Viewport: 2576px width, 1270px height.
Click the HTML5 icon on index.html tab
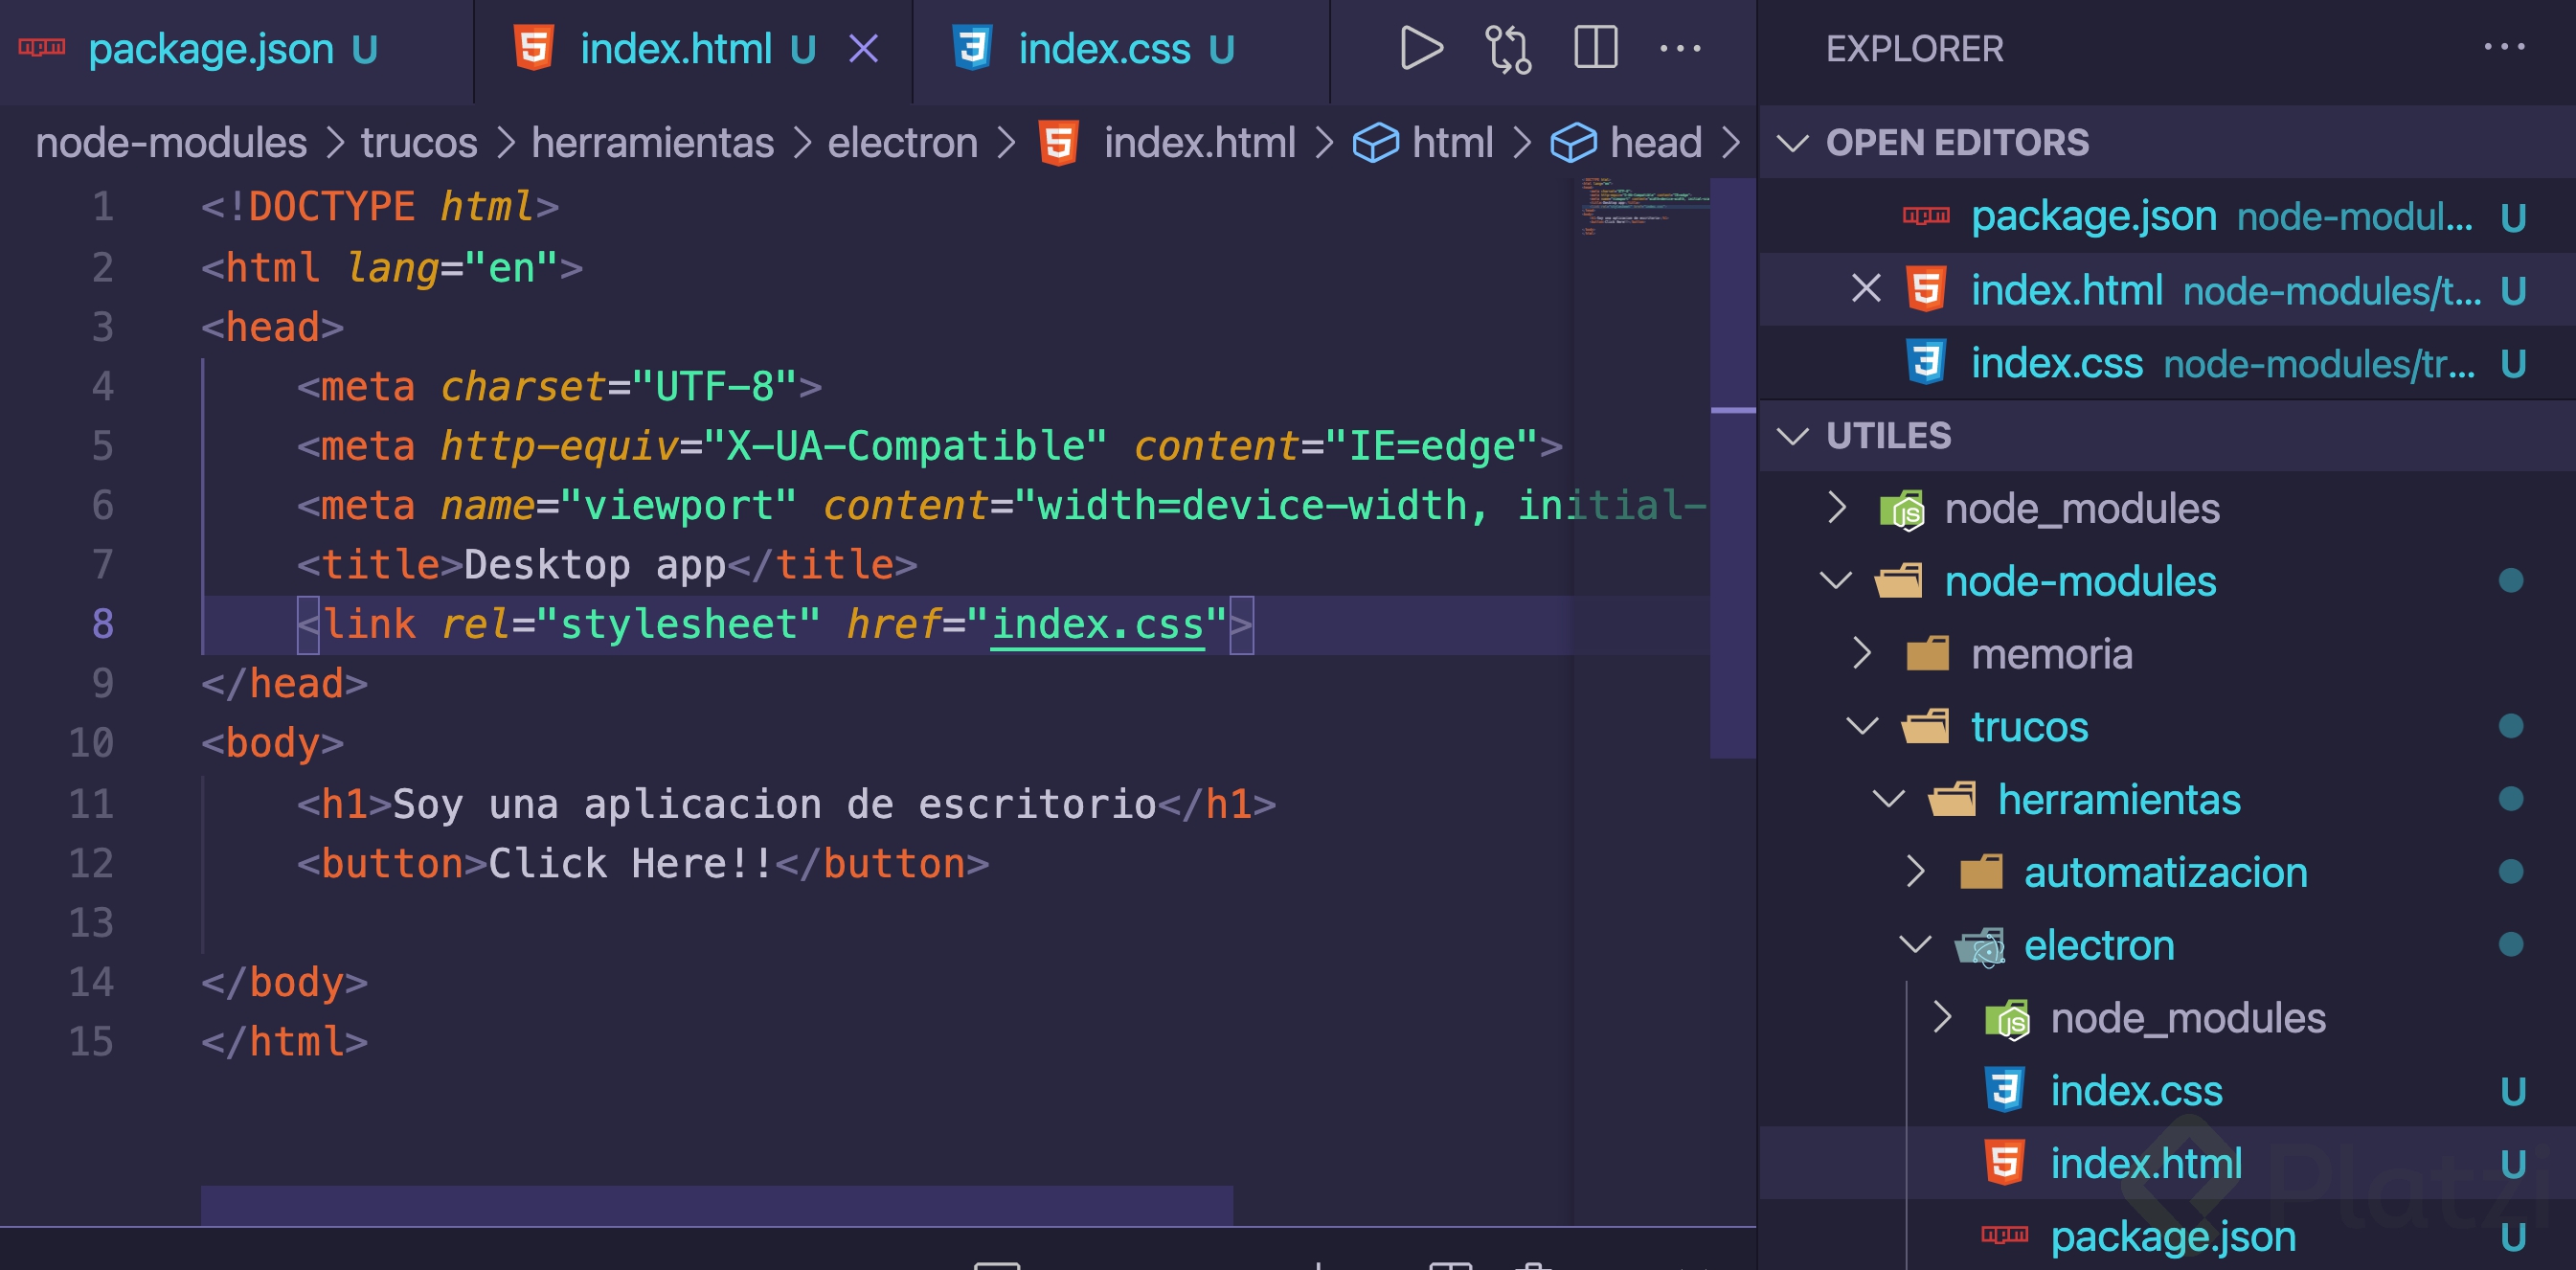(x=534, y=47)
